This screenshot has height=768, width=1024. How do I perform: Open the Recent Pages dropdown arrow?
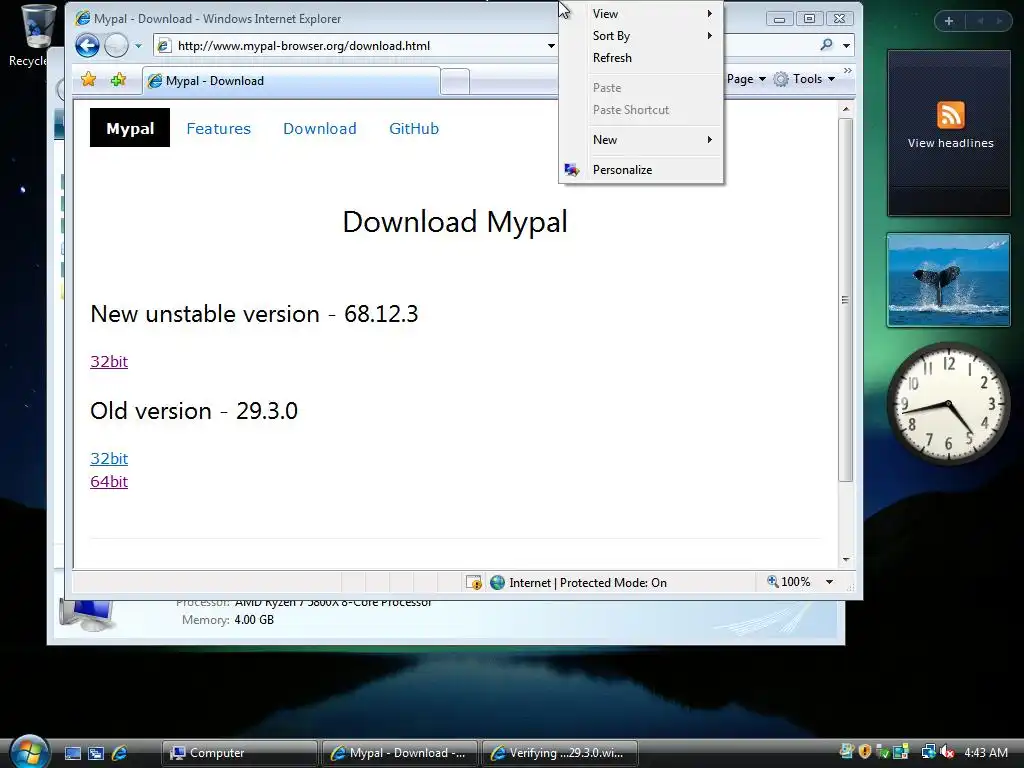138,46
